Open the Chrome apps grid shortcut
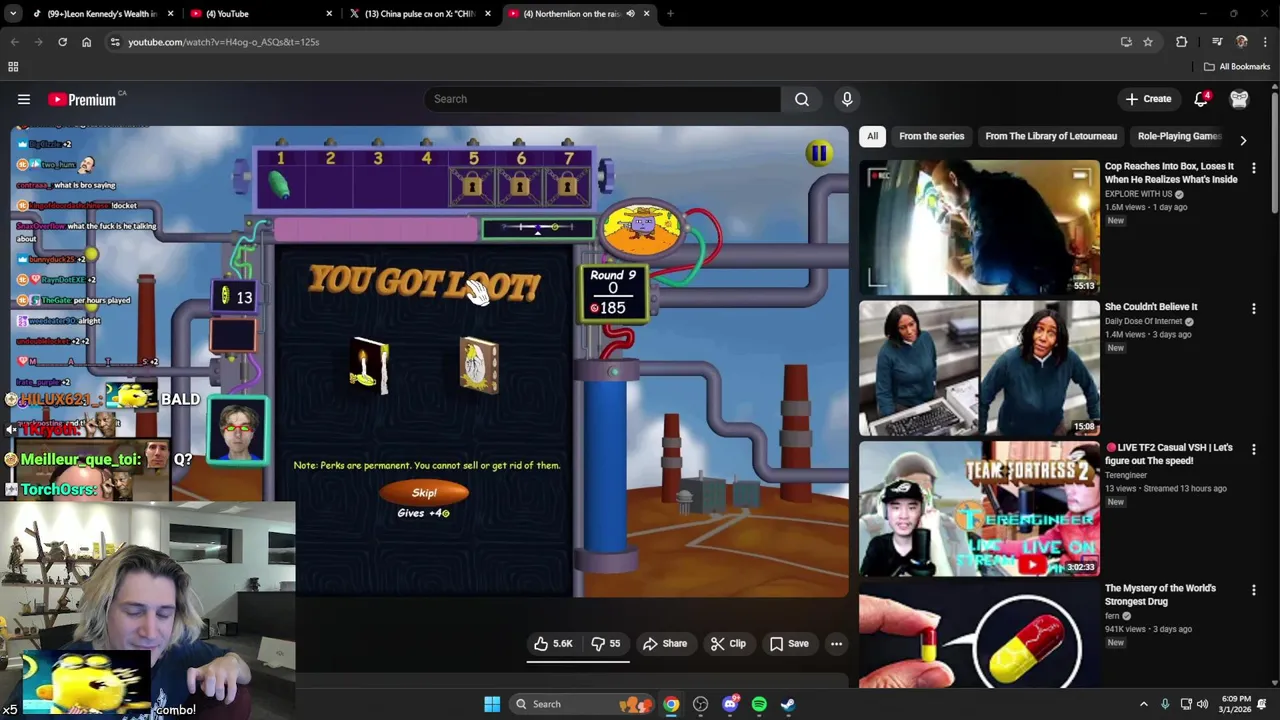1280x720 pixels. [x=13, y=67]
